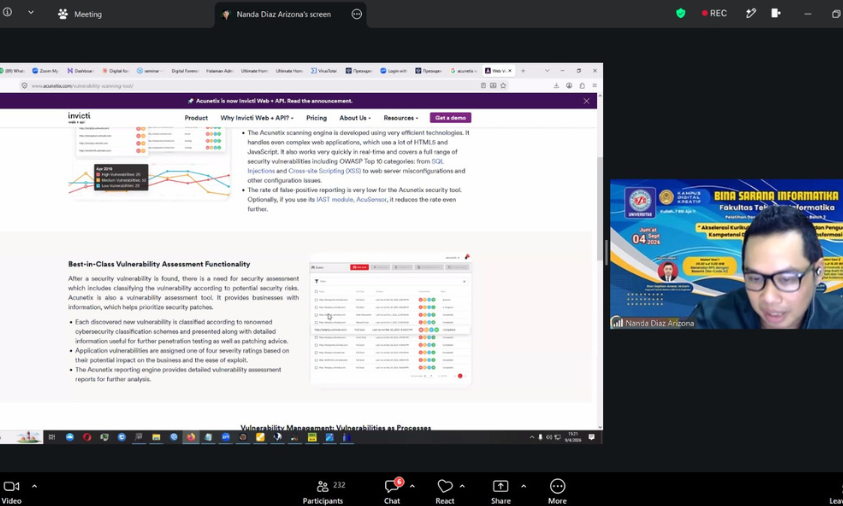Open the Chat panel
The width and height of the screenshot is (843, 506).
[x=392, y=491]
